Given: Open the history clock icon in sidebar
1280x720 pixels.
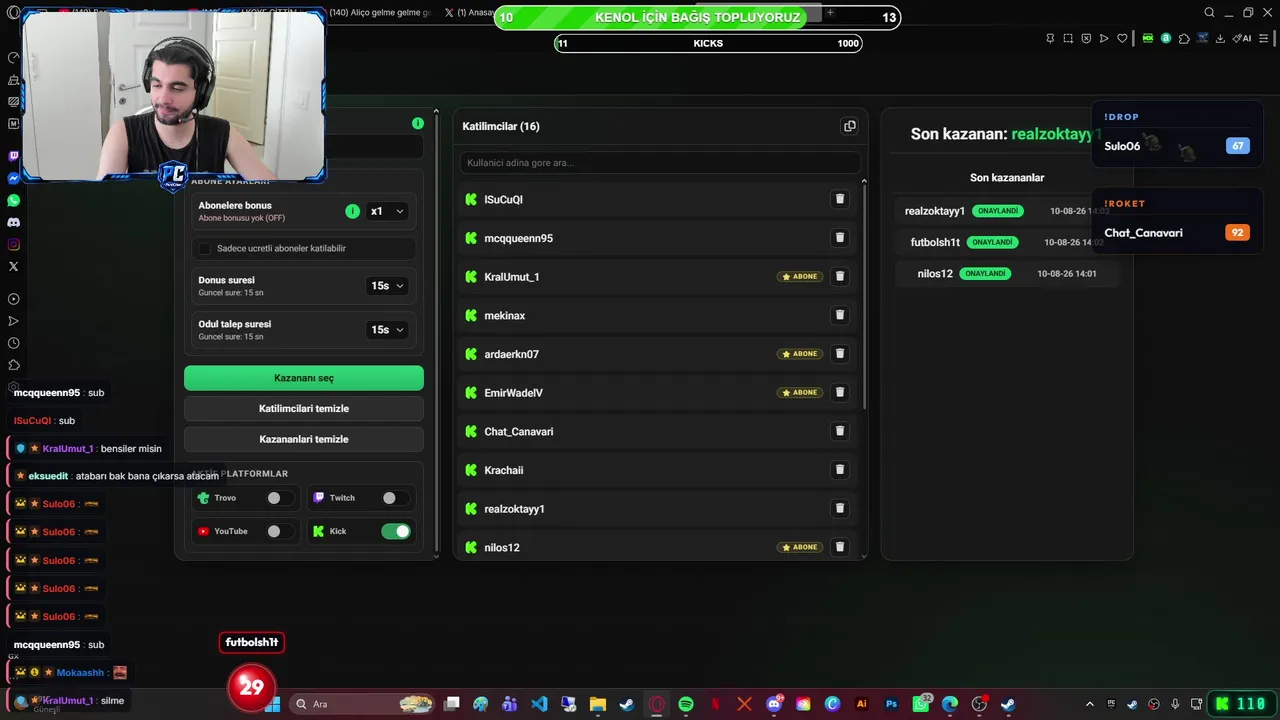Looking at the screenshot, I should pyautogui.click(x=13, y=343).
